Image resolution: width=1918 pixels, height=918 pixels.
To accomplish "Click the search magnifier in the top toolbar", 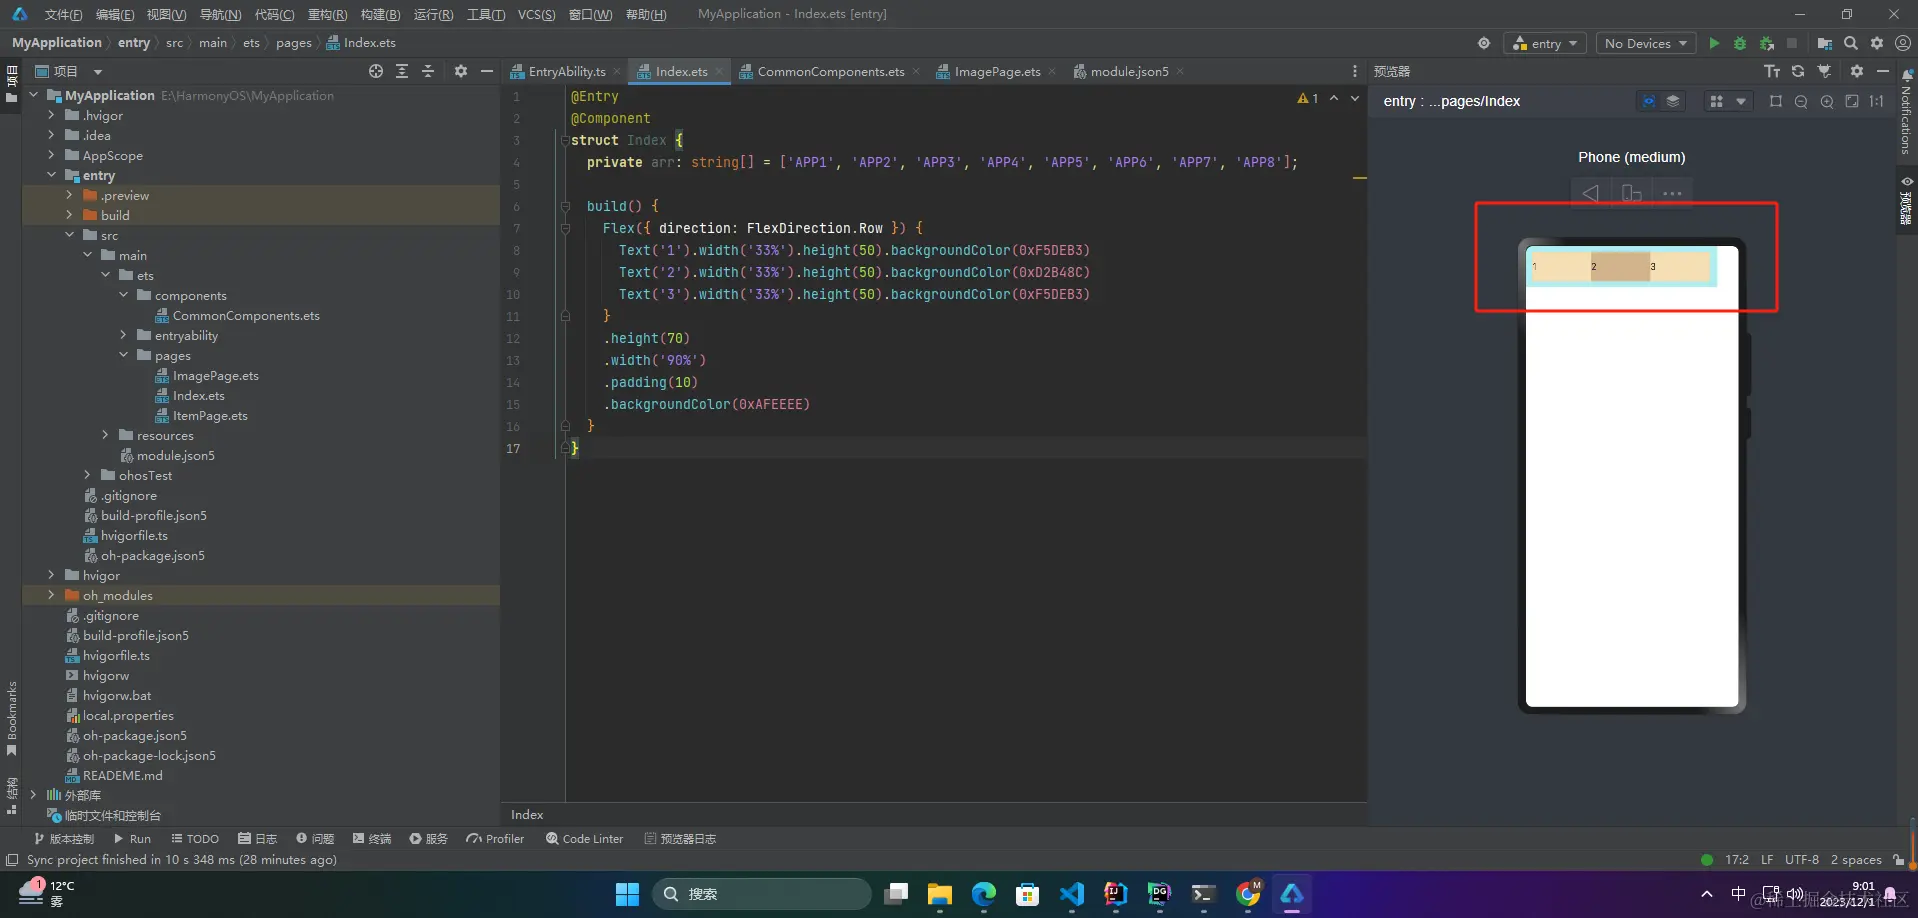I will coord(1851,43).
